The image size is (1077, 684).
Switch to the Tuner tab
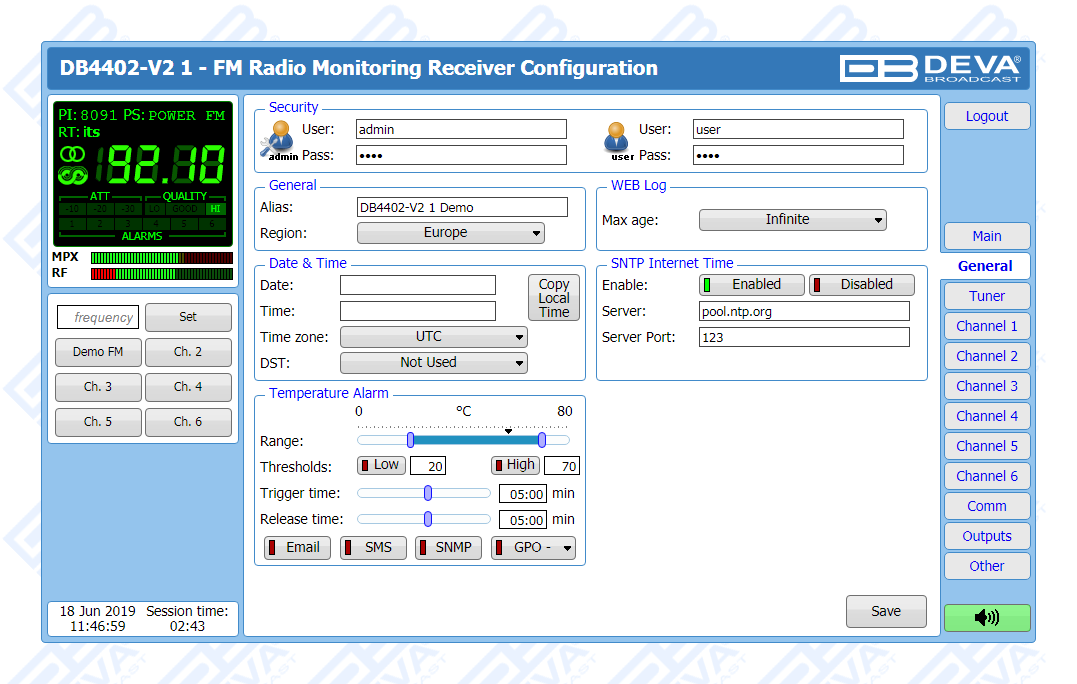point(986,296)
